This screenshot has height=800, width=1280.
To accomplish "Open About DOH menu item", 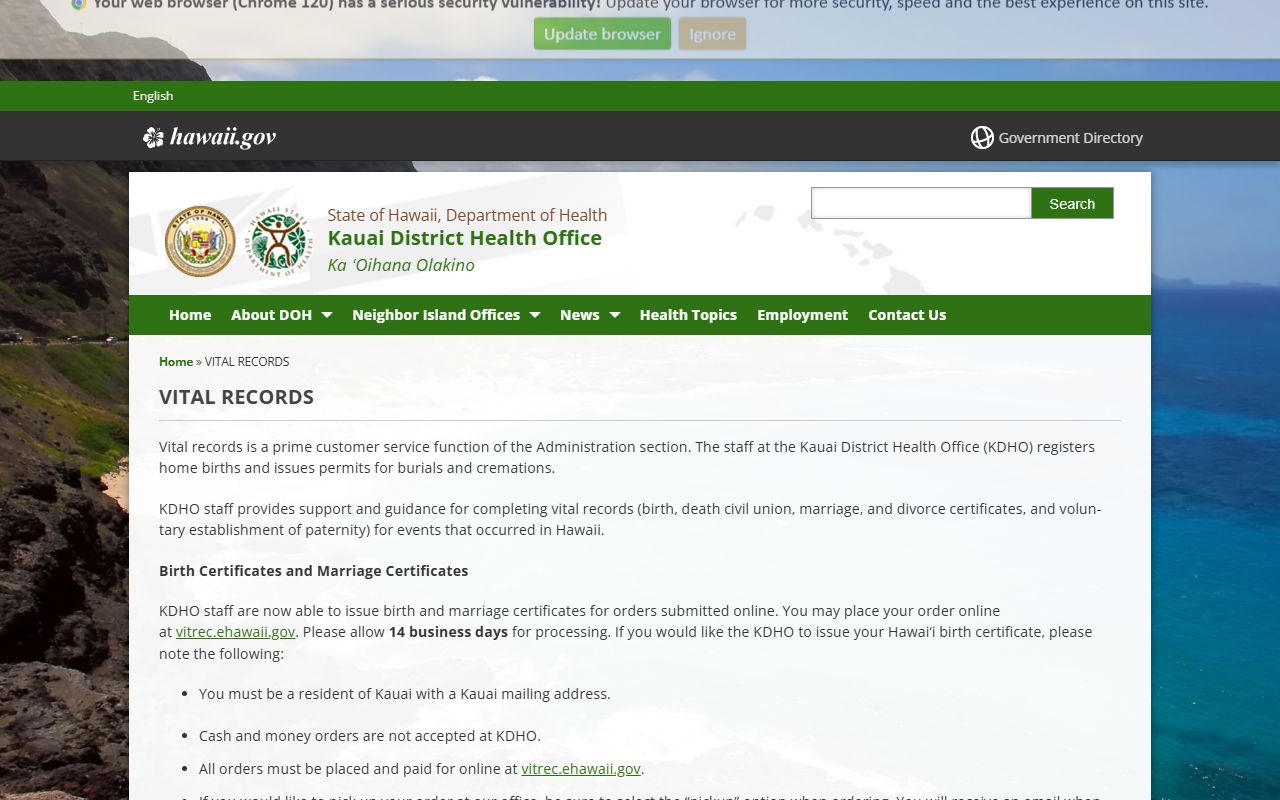I will tap(272, 315).
